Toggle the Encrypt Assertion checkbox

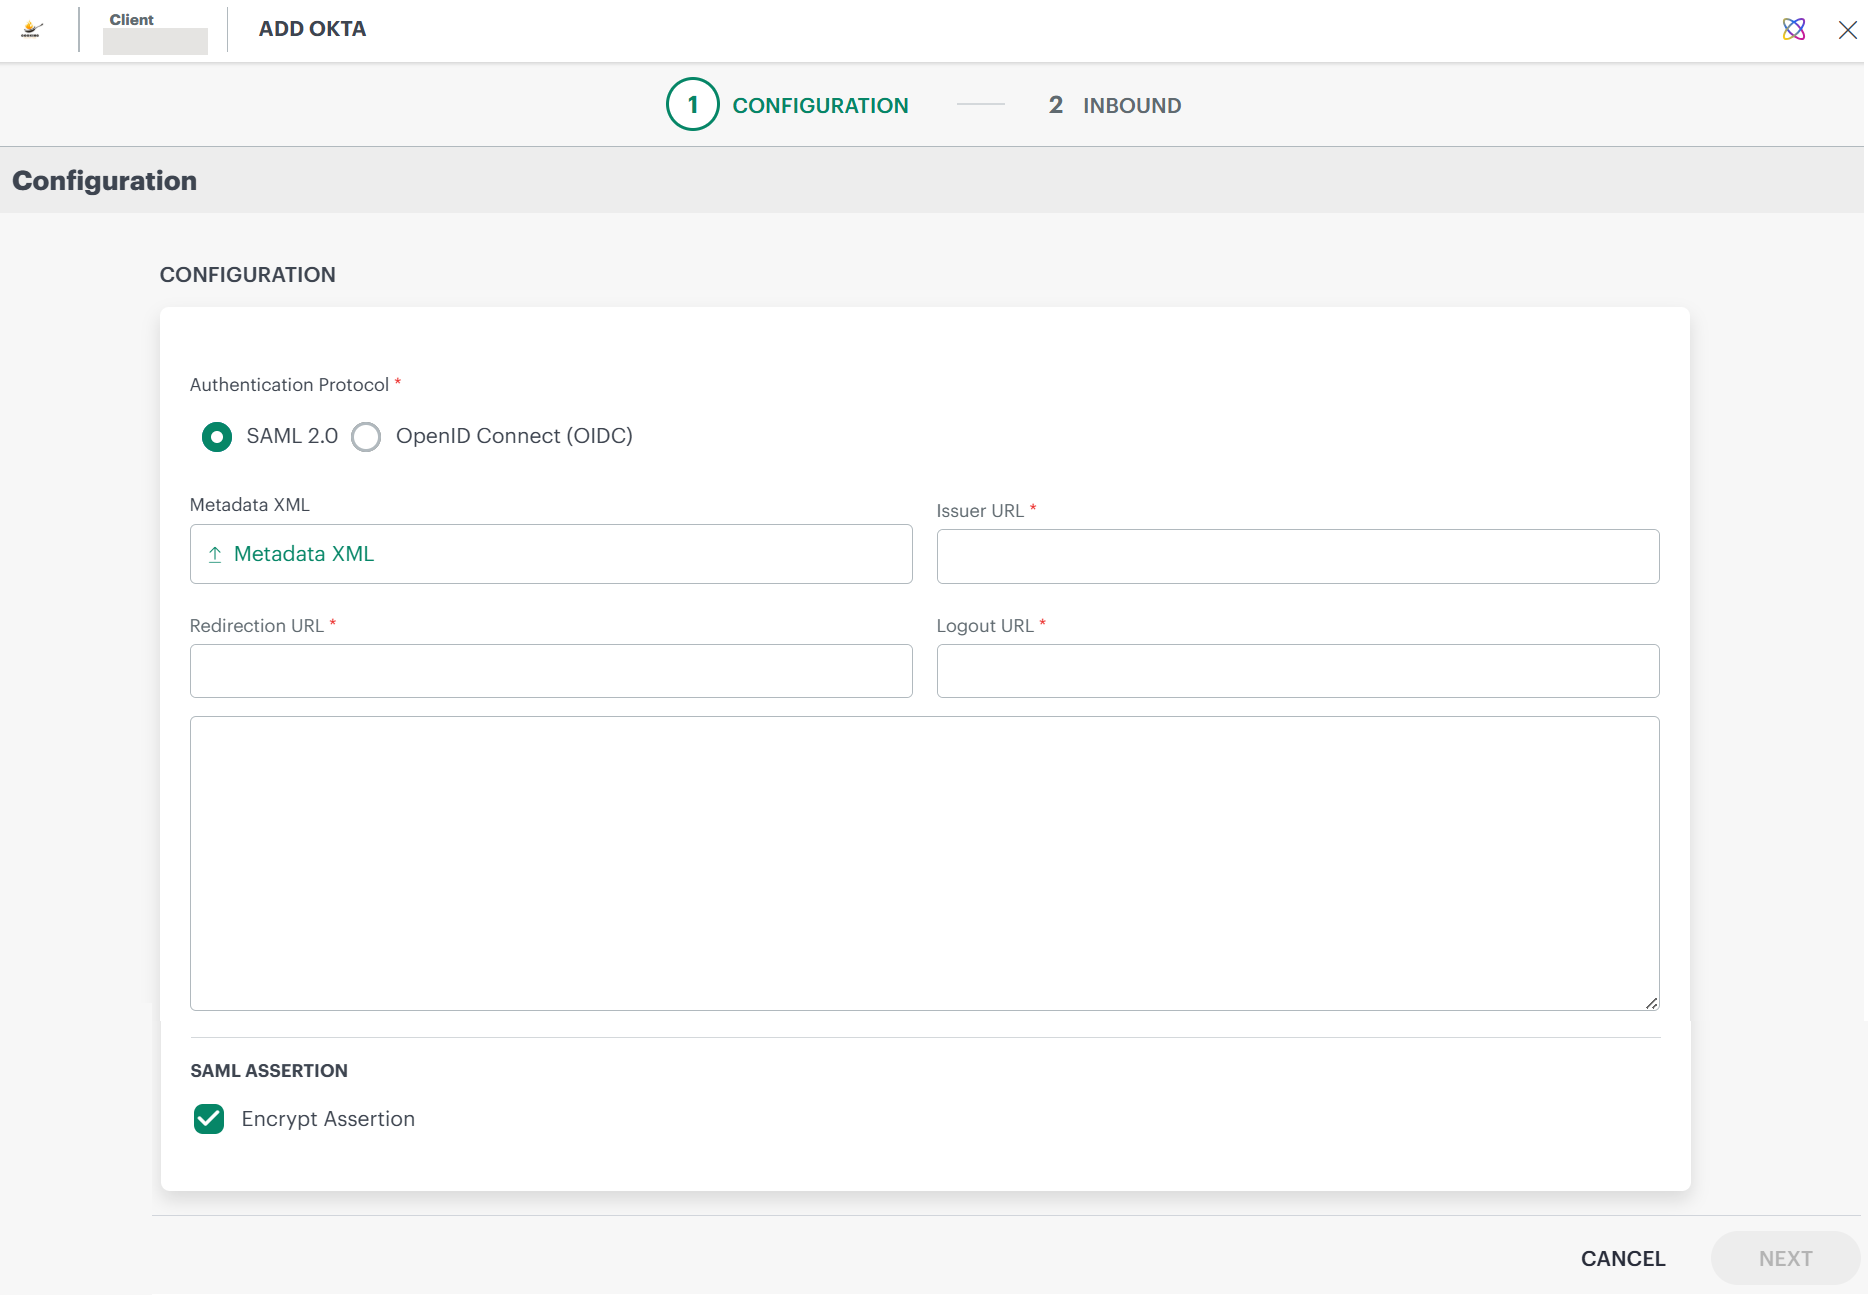tap(209, 1119)
